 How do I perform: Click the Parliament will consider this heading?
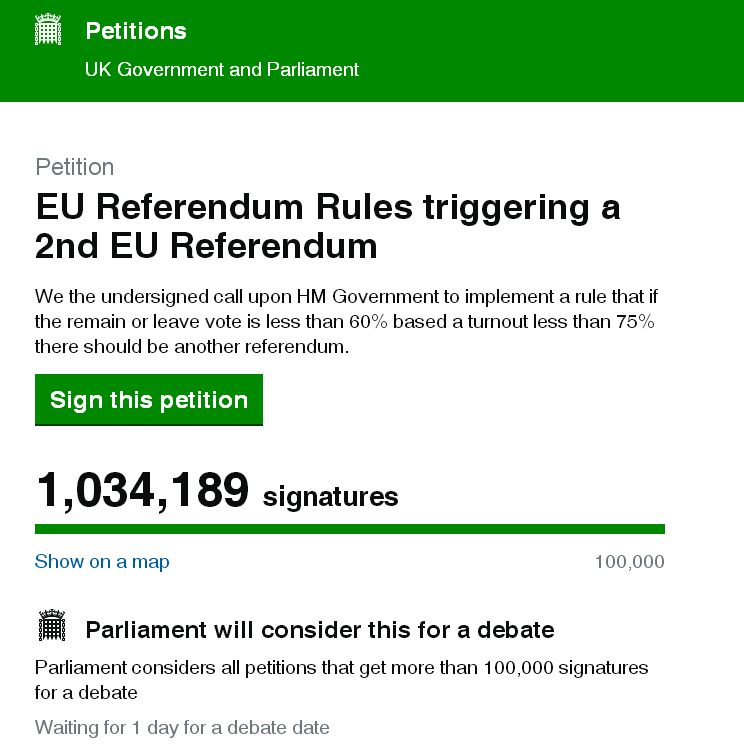coord(320,630)
